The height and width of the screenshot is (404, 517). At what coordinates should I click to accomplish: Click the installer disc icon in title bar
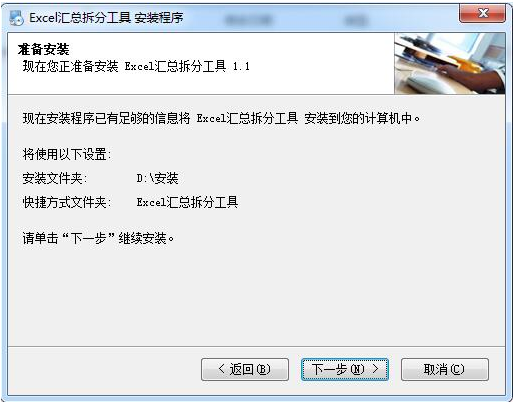tap(16, 18)
